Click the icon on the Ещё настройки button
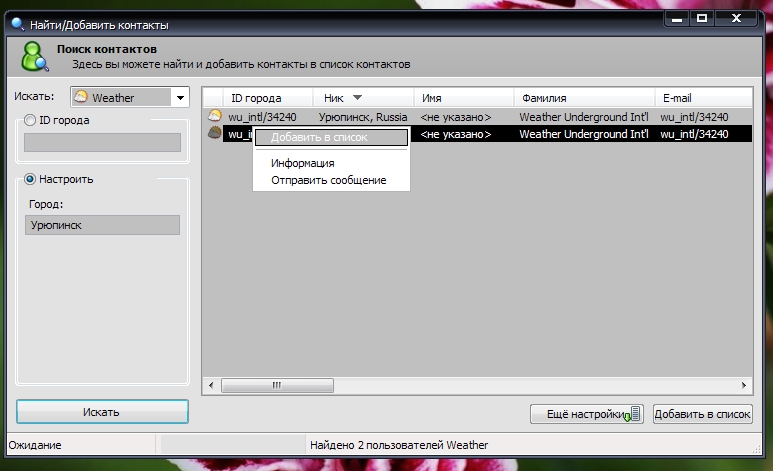 [632, 413]
